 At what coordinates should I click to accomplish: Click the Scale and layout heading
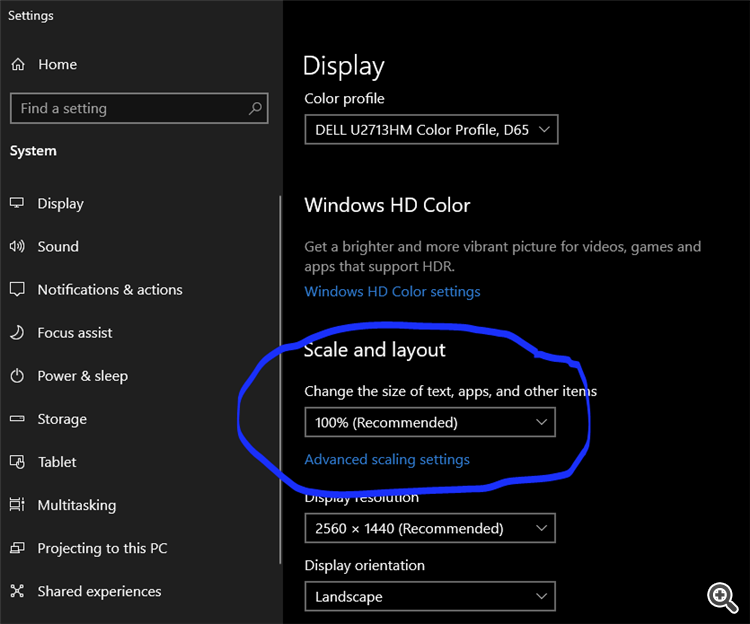click(x=375, y=350)
